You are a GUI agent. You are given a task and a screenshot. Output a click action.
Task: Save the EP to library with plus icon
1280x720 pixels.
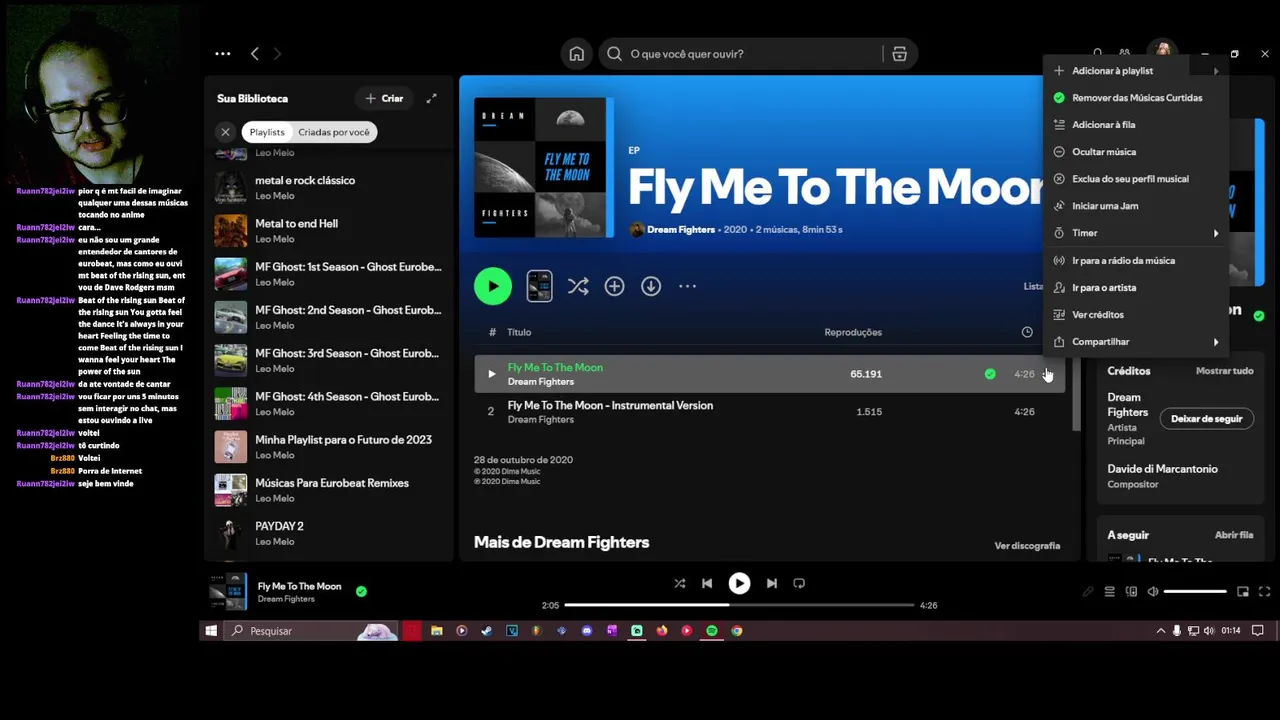pyautogui.click(x=614, y=286)
